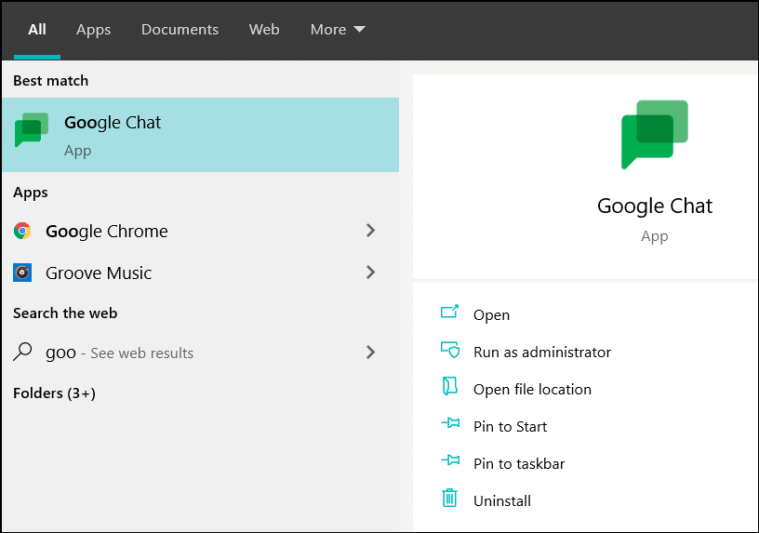Open the More filter dropdown
This screenshot has width=759, height=533.
click(x=337, y=29)
